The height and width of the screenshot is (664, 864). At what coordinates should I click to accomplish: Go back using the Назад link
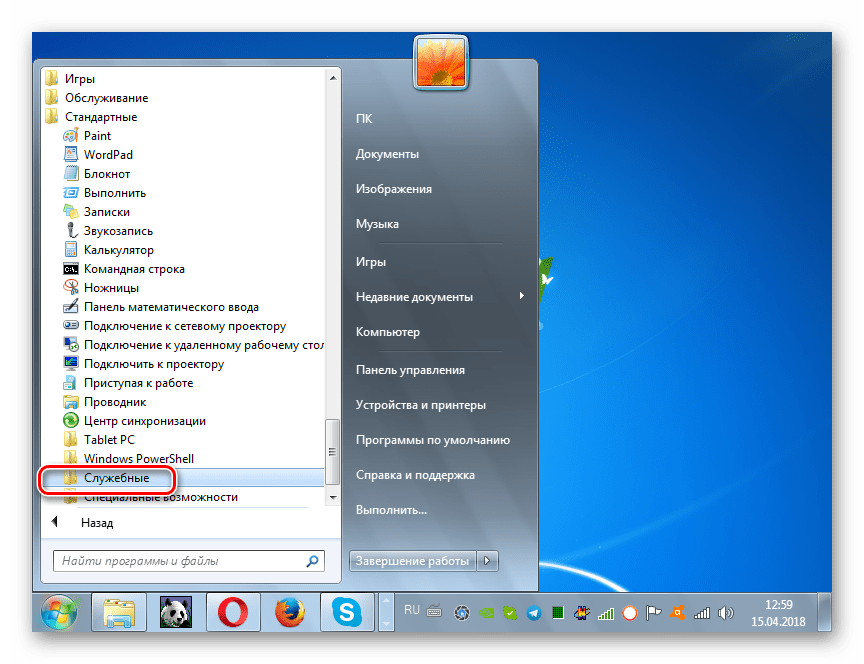click(x=97, y=522)
